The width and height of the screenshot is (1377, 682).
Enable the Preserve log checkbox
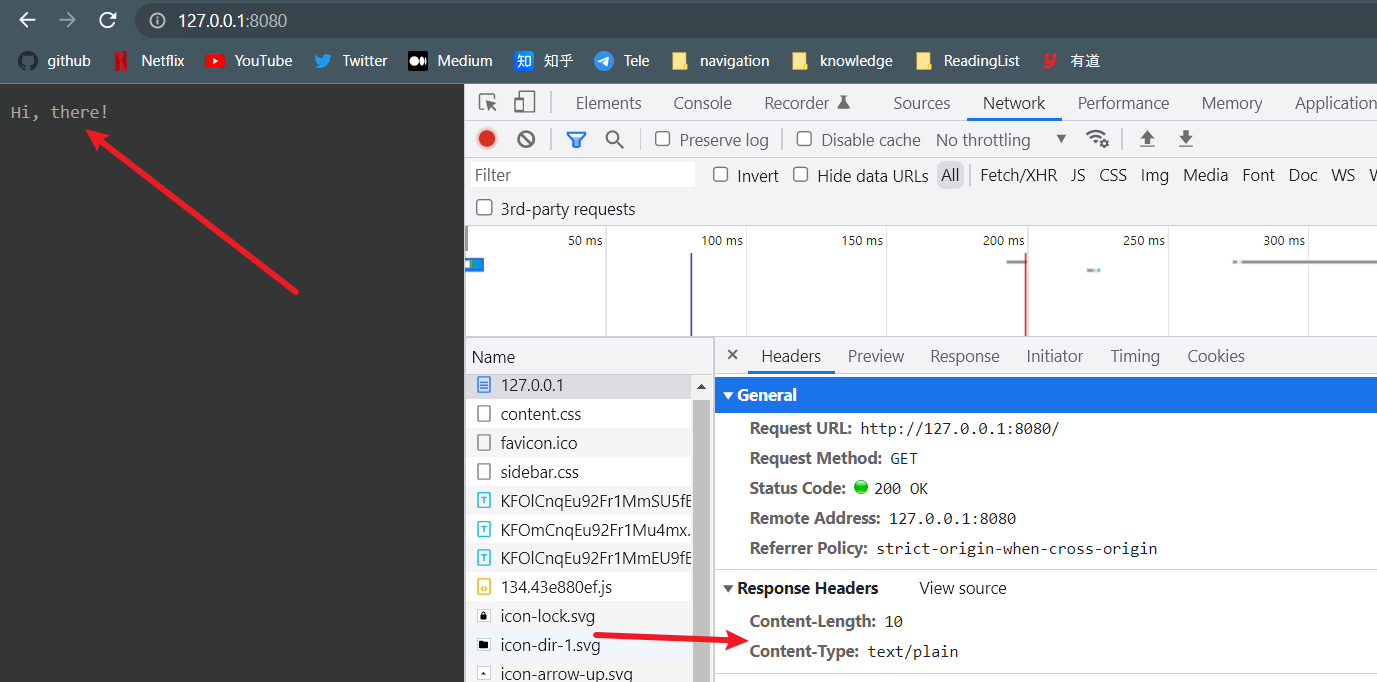click(662, 139)
